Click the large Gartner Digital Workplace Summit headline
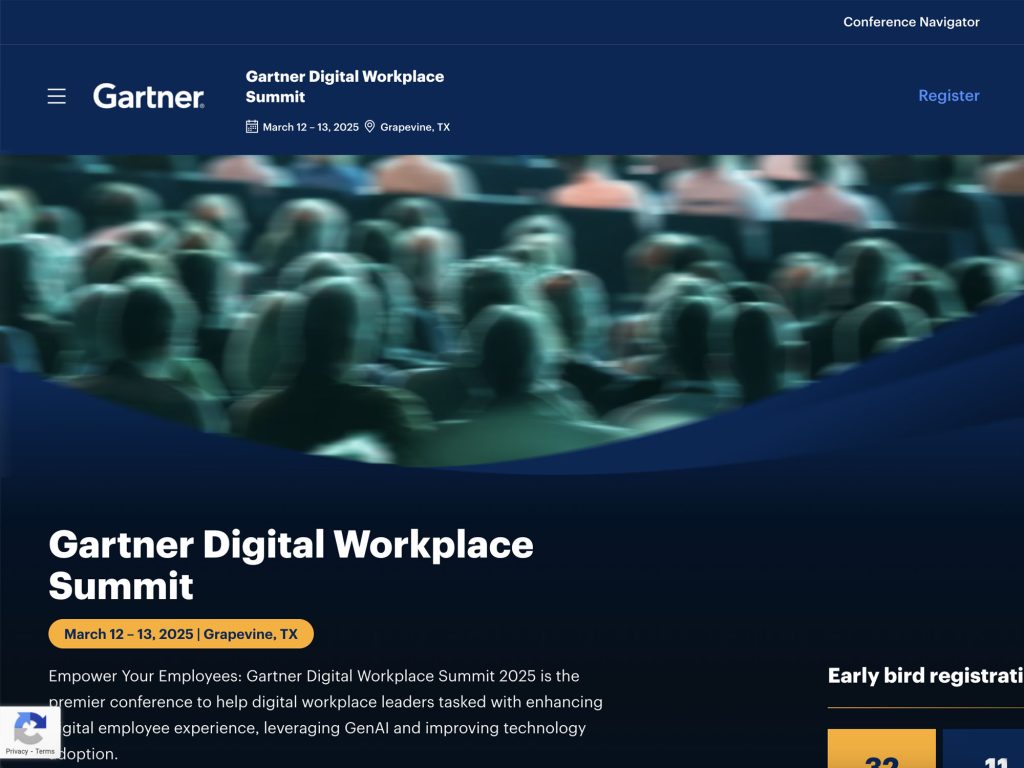 292,565
